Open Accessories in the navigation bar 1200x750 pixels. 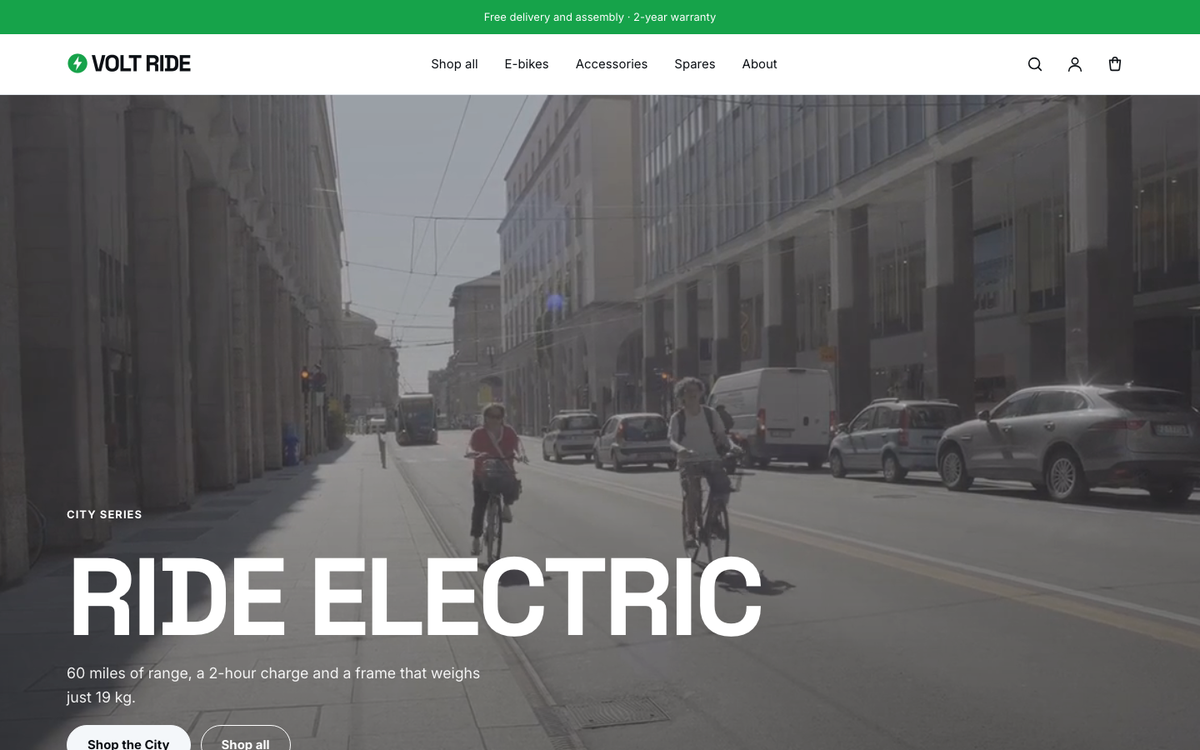pyautogui.click(x=611, y=64)
